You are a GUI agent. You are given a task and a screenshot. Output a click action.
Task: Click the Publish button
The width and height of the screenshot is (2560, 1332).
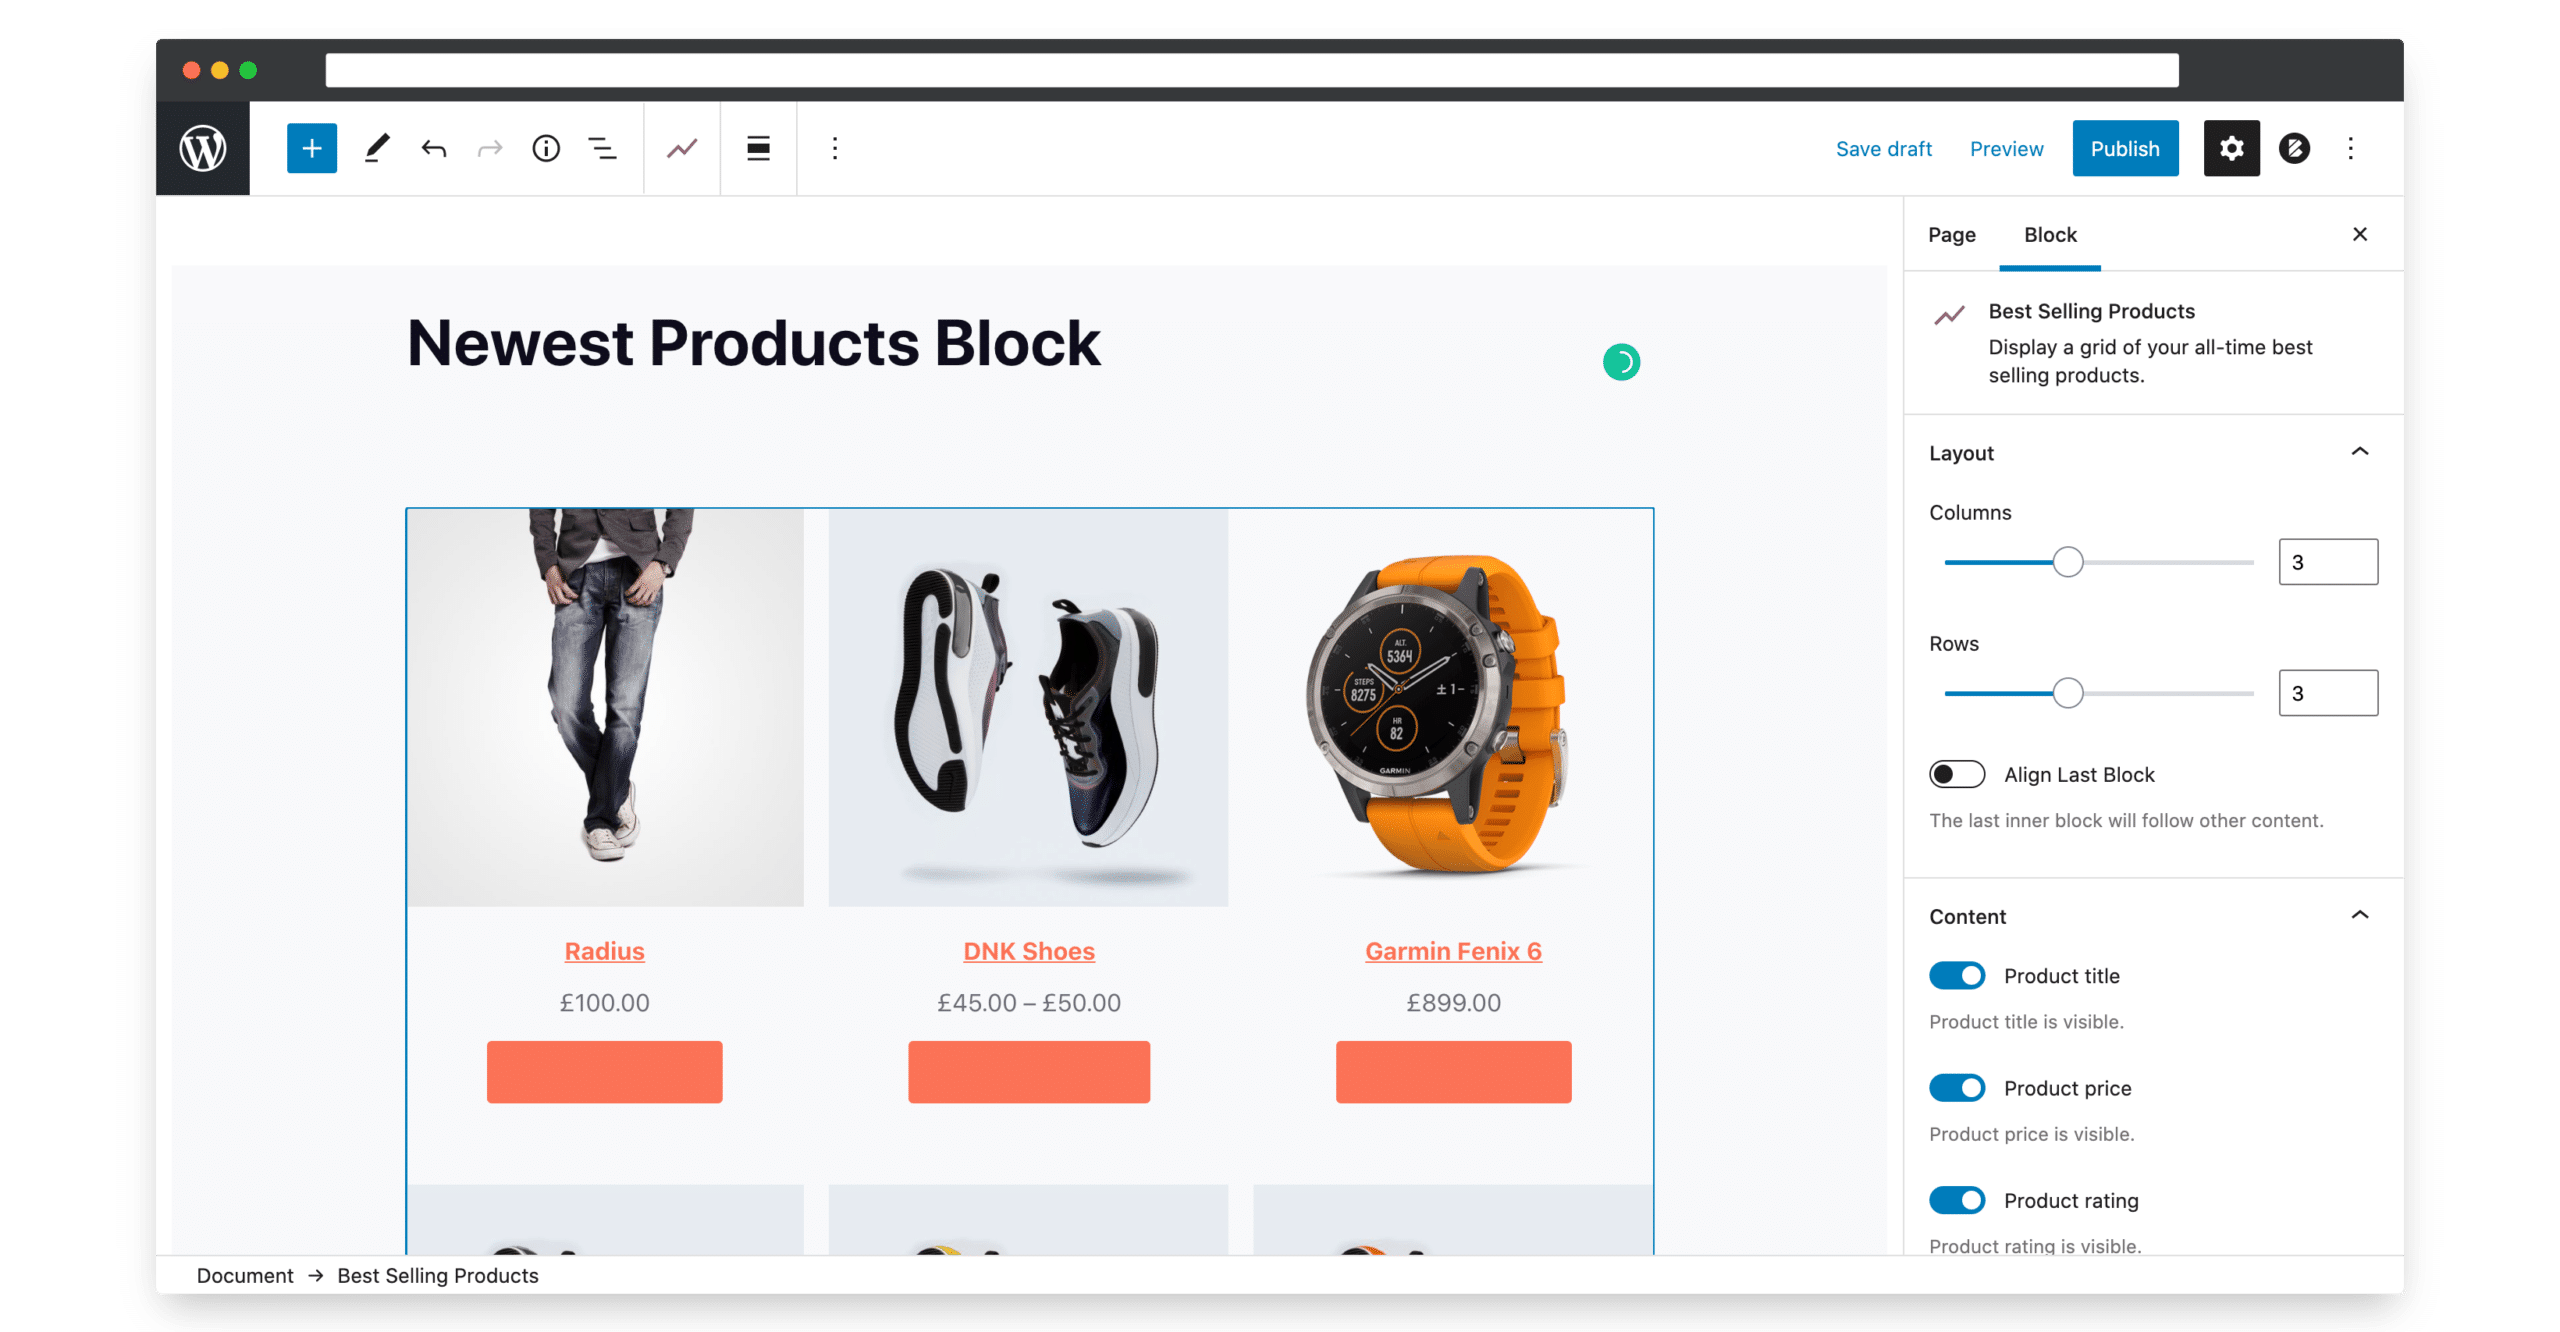pyautogui.click(x=2124, y=148)
